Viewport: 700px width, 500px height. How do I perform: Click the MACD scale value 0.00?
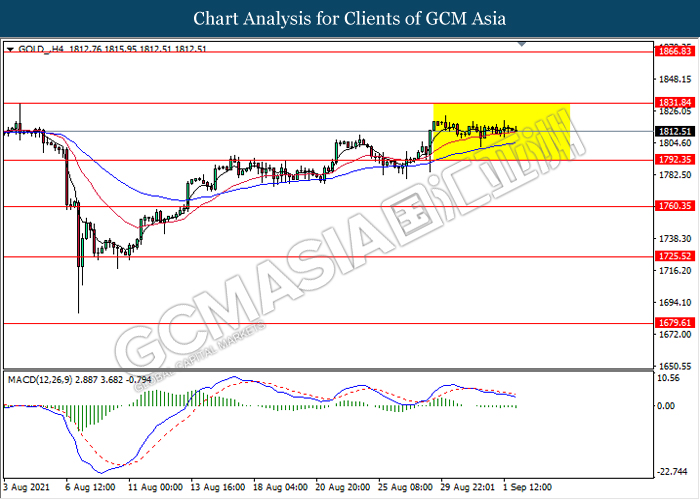tap(665, 406)
